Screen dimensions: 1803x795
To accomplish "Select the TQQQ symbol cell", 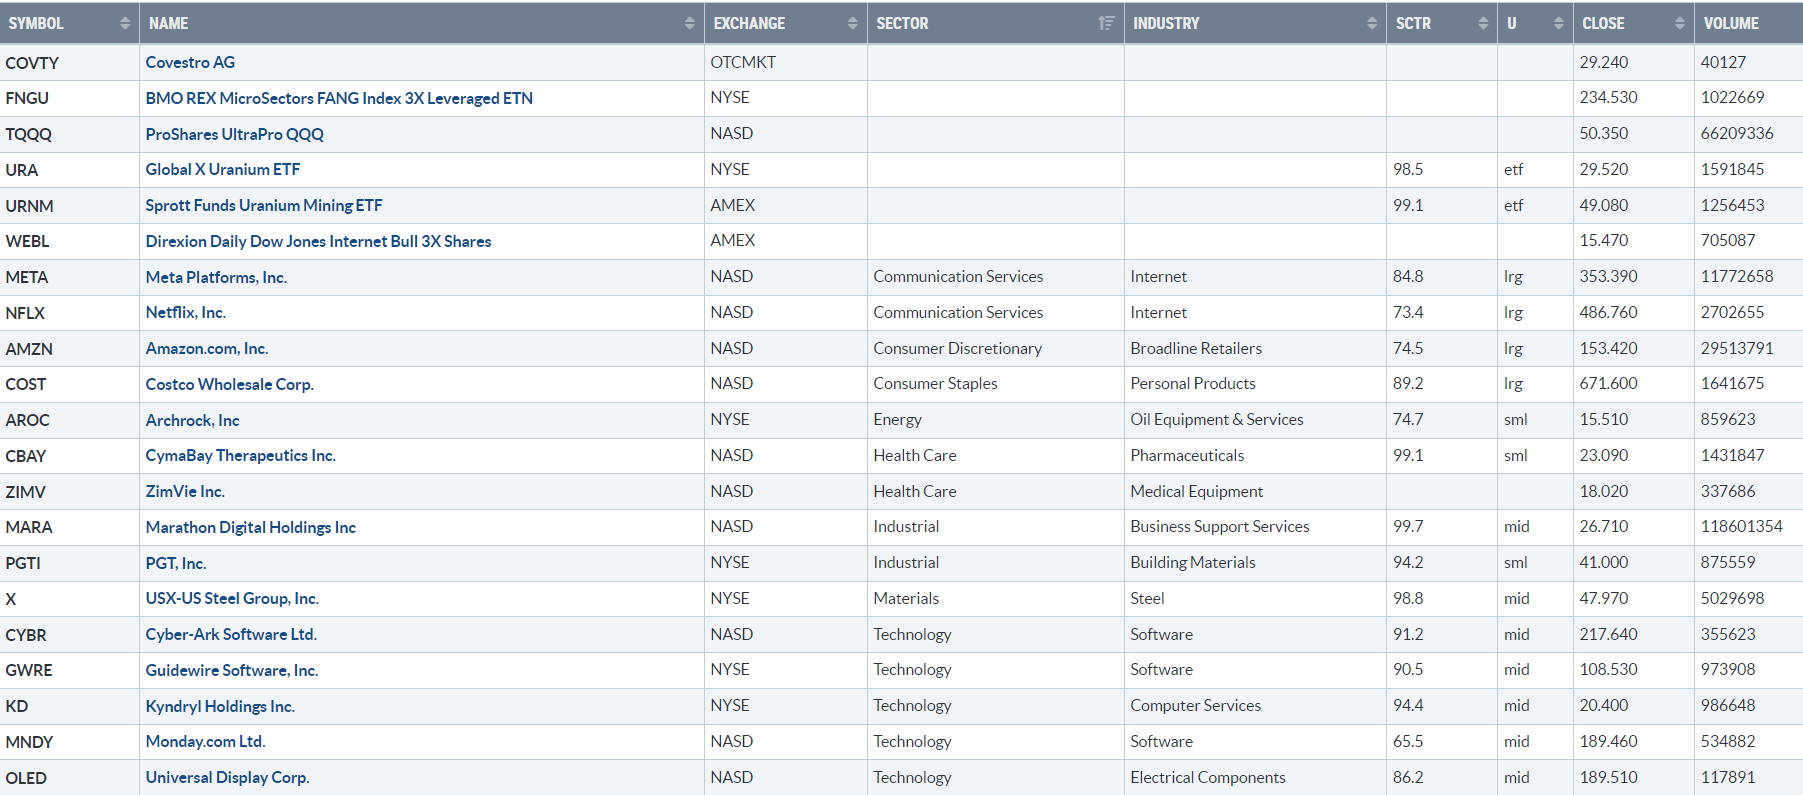I will tap(29, 134).
